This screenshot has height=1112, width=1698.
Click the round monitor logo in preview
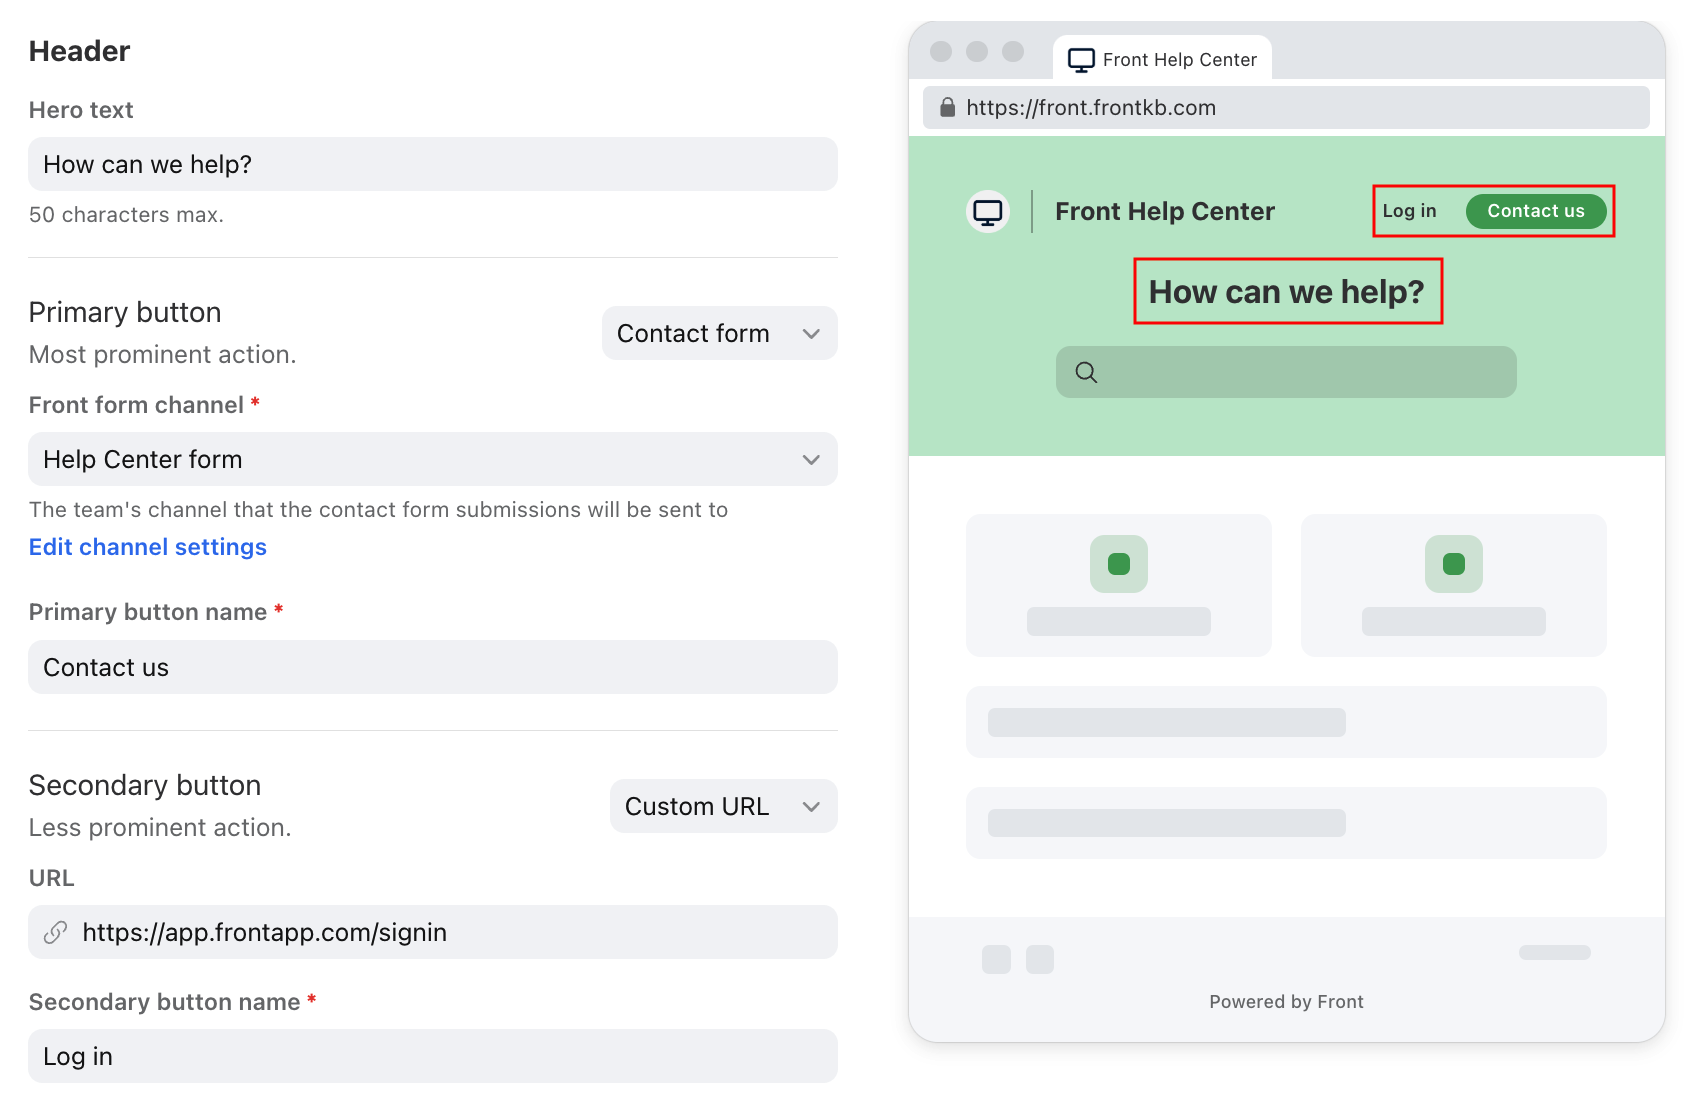988,211
